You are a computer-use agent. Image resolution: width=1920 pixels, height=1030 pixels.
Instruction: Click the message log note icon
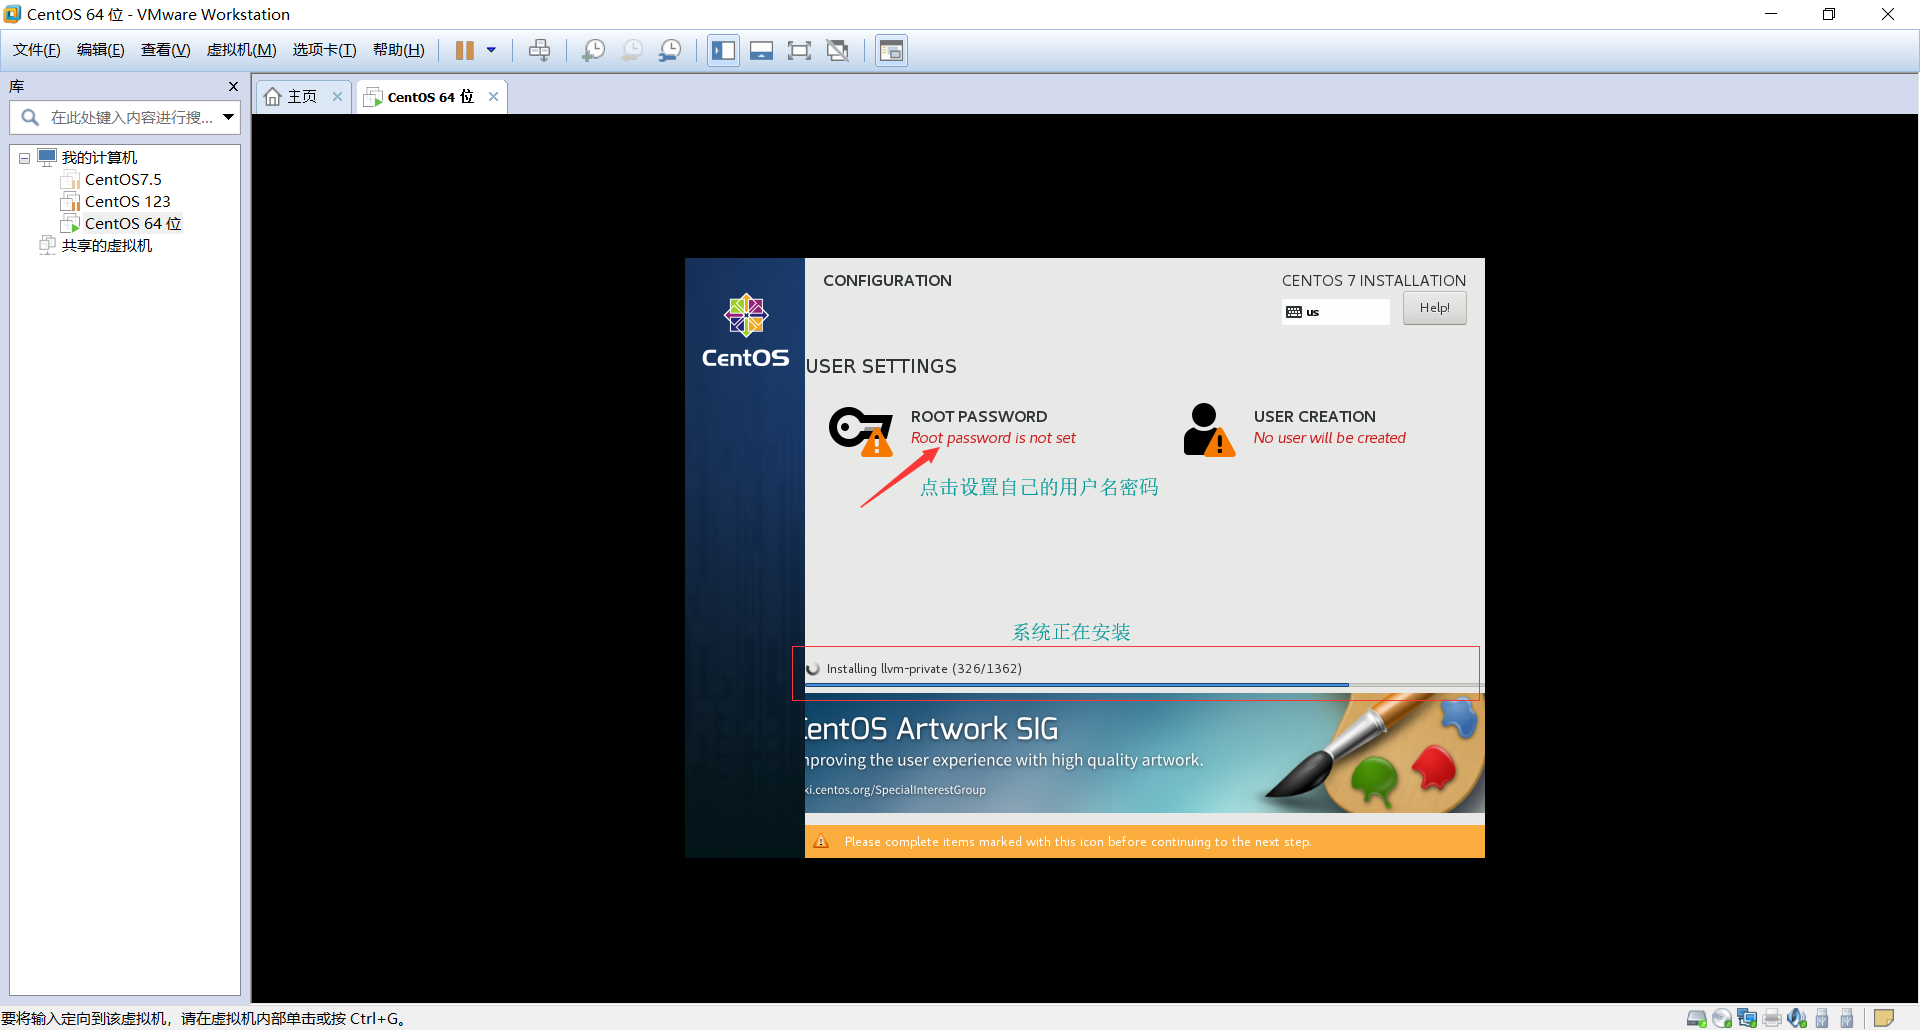[1884, 1018]
